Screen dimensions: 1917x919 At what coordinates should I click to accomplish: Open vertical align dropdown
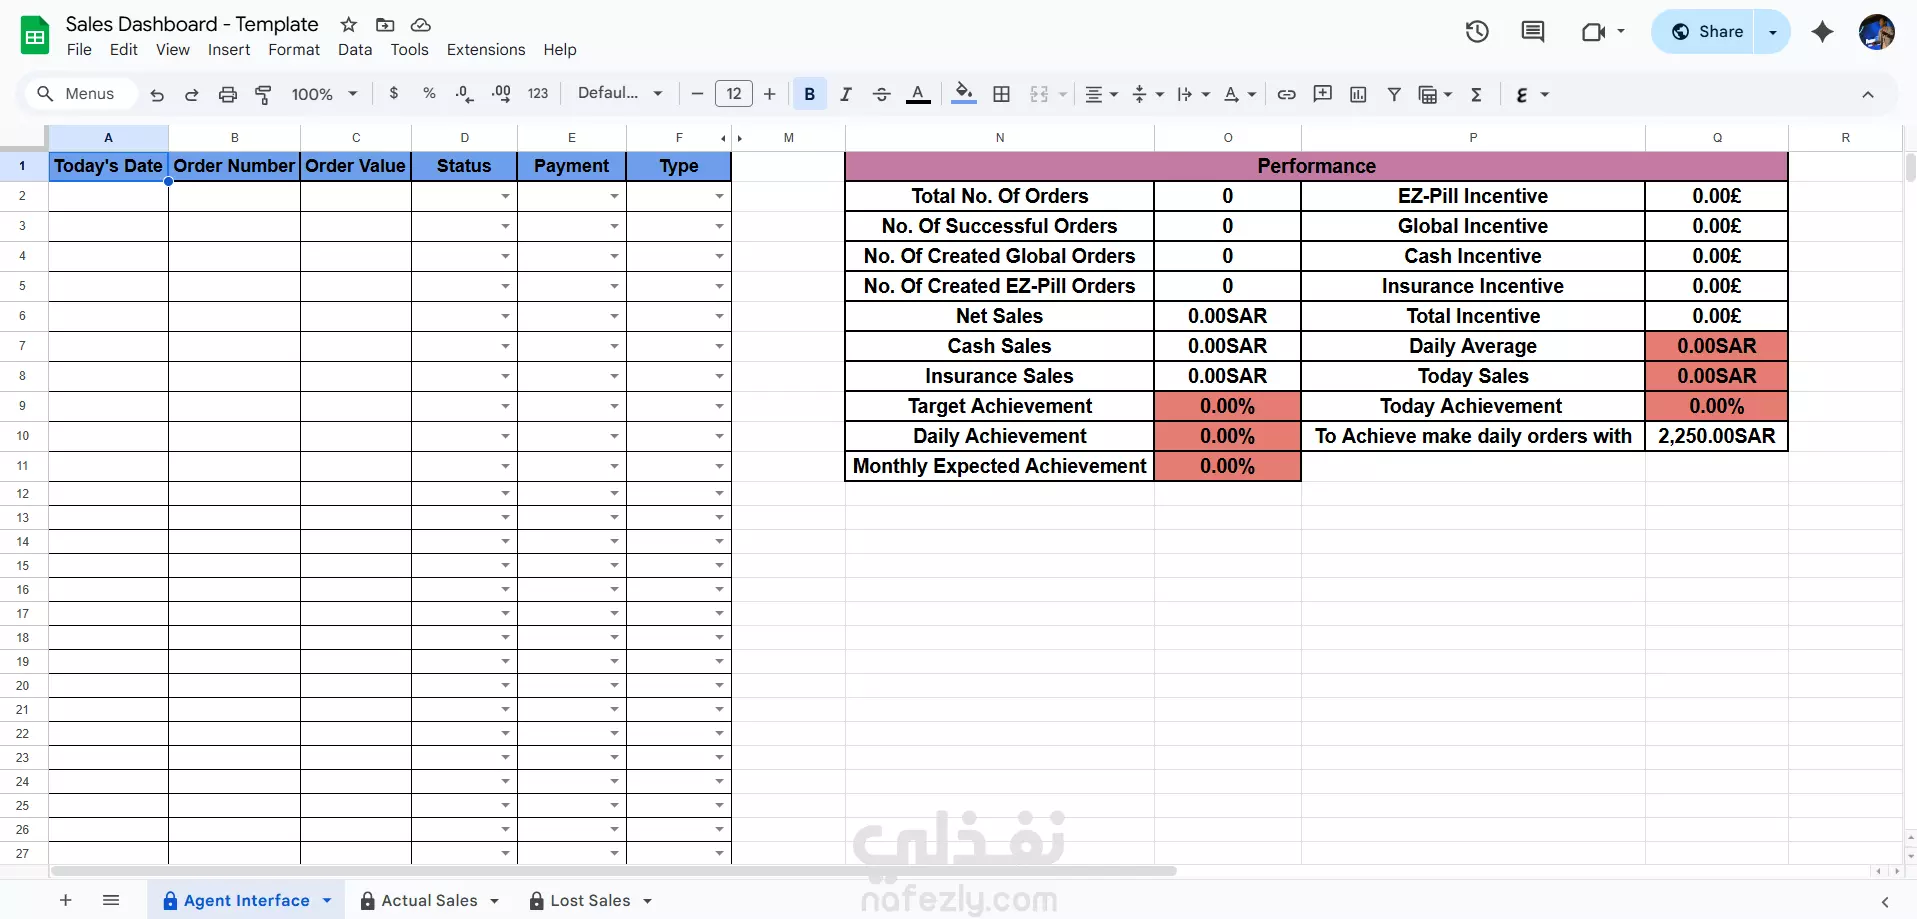click(1147, 94)
